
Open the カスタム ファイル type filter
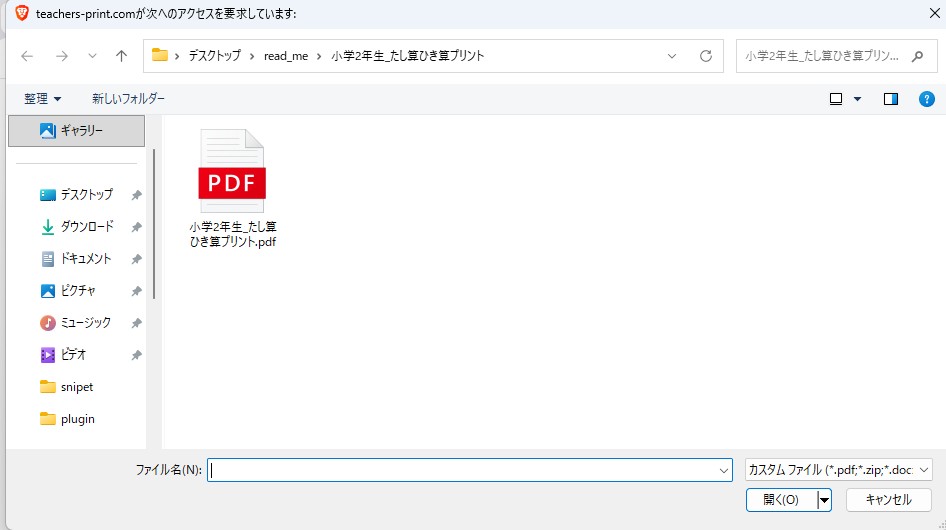pos(839,470)
